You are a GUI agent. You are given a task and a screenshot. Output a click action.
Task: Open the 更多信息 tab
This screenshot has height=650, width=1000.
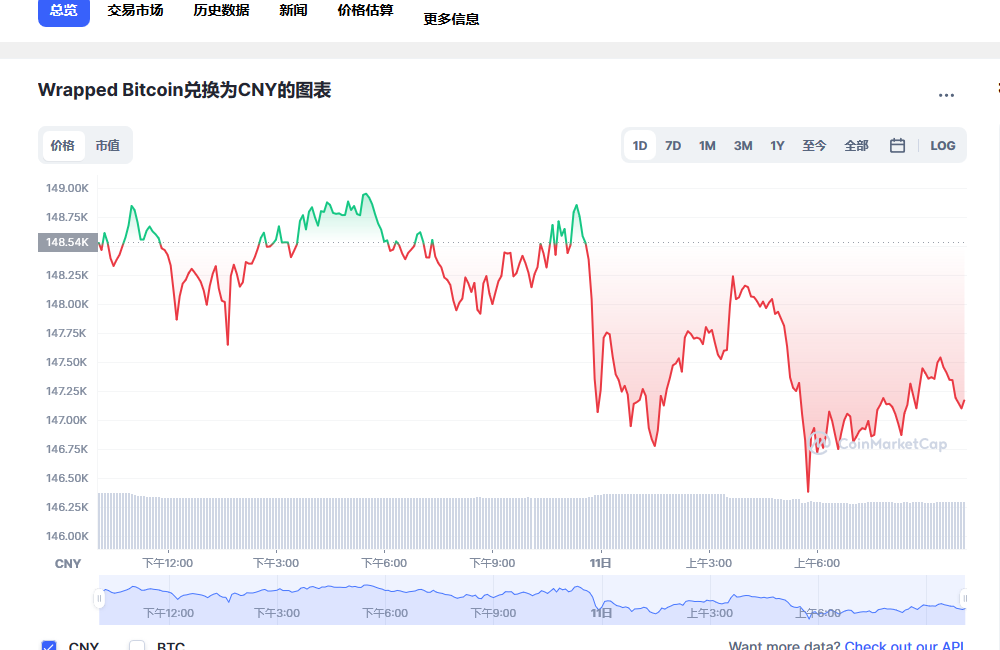[452, 19]
